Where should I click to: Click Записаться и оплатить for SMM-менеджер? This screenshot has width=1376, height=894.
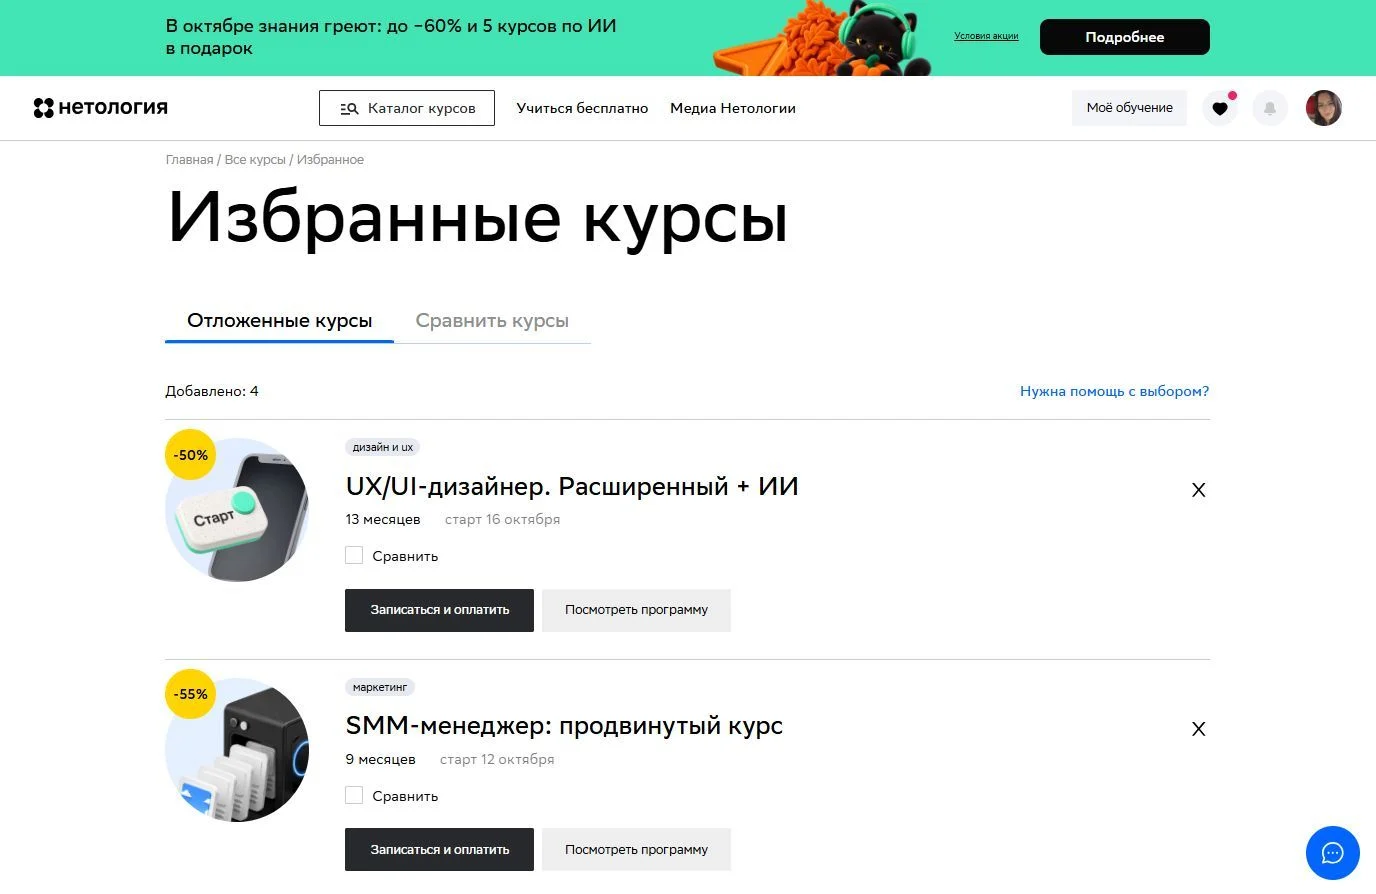click(x=439, y=850)
